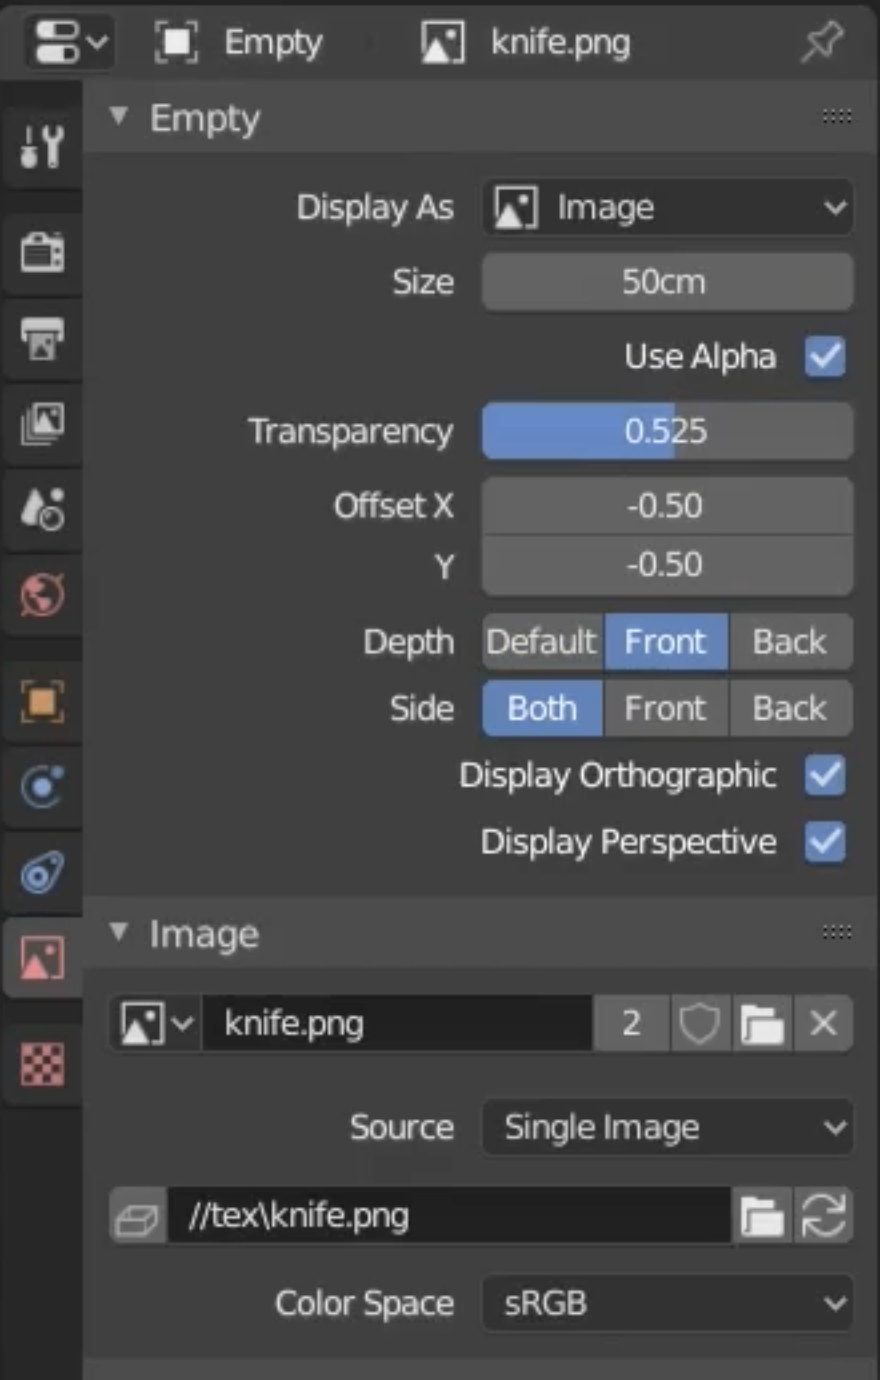Adjust the Transparency slider
This screenshot has height=1380, width=880.
(667, 431)
